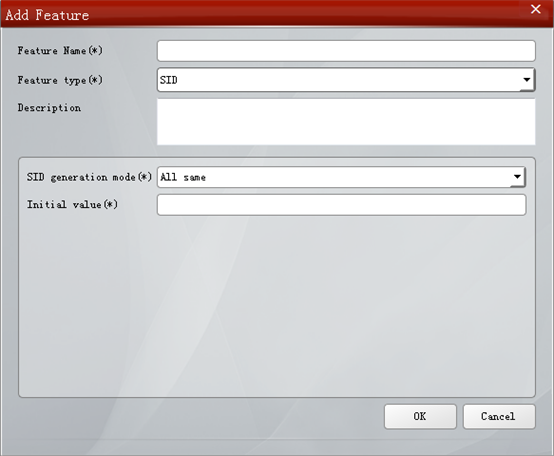Click inside the Description text area
This screenshot has height=456, width=554.
point(346,122)
